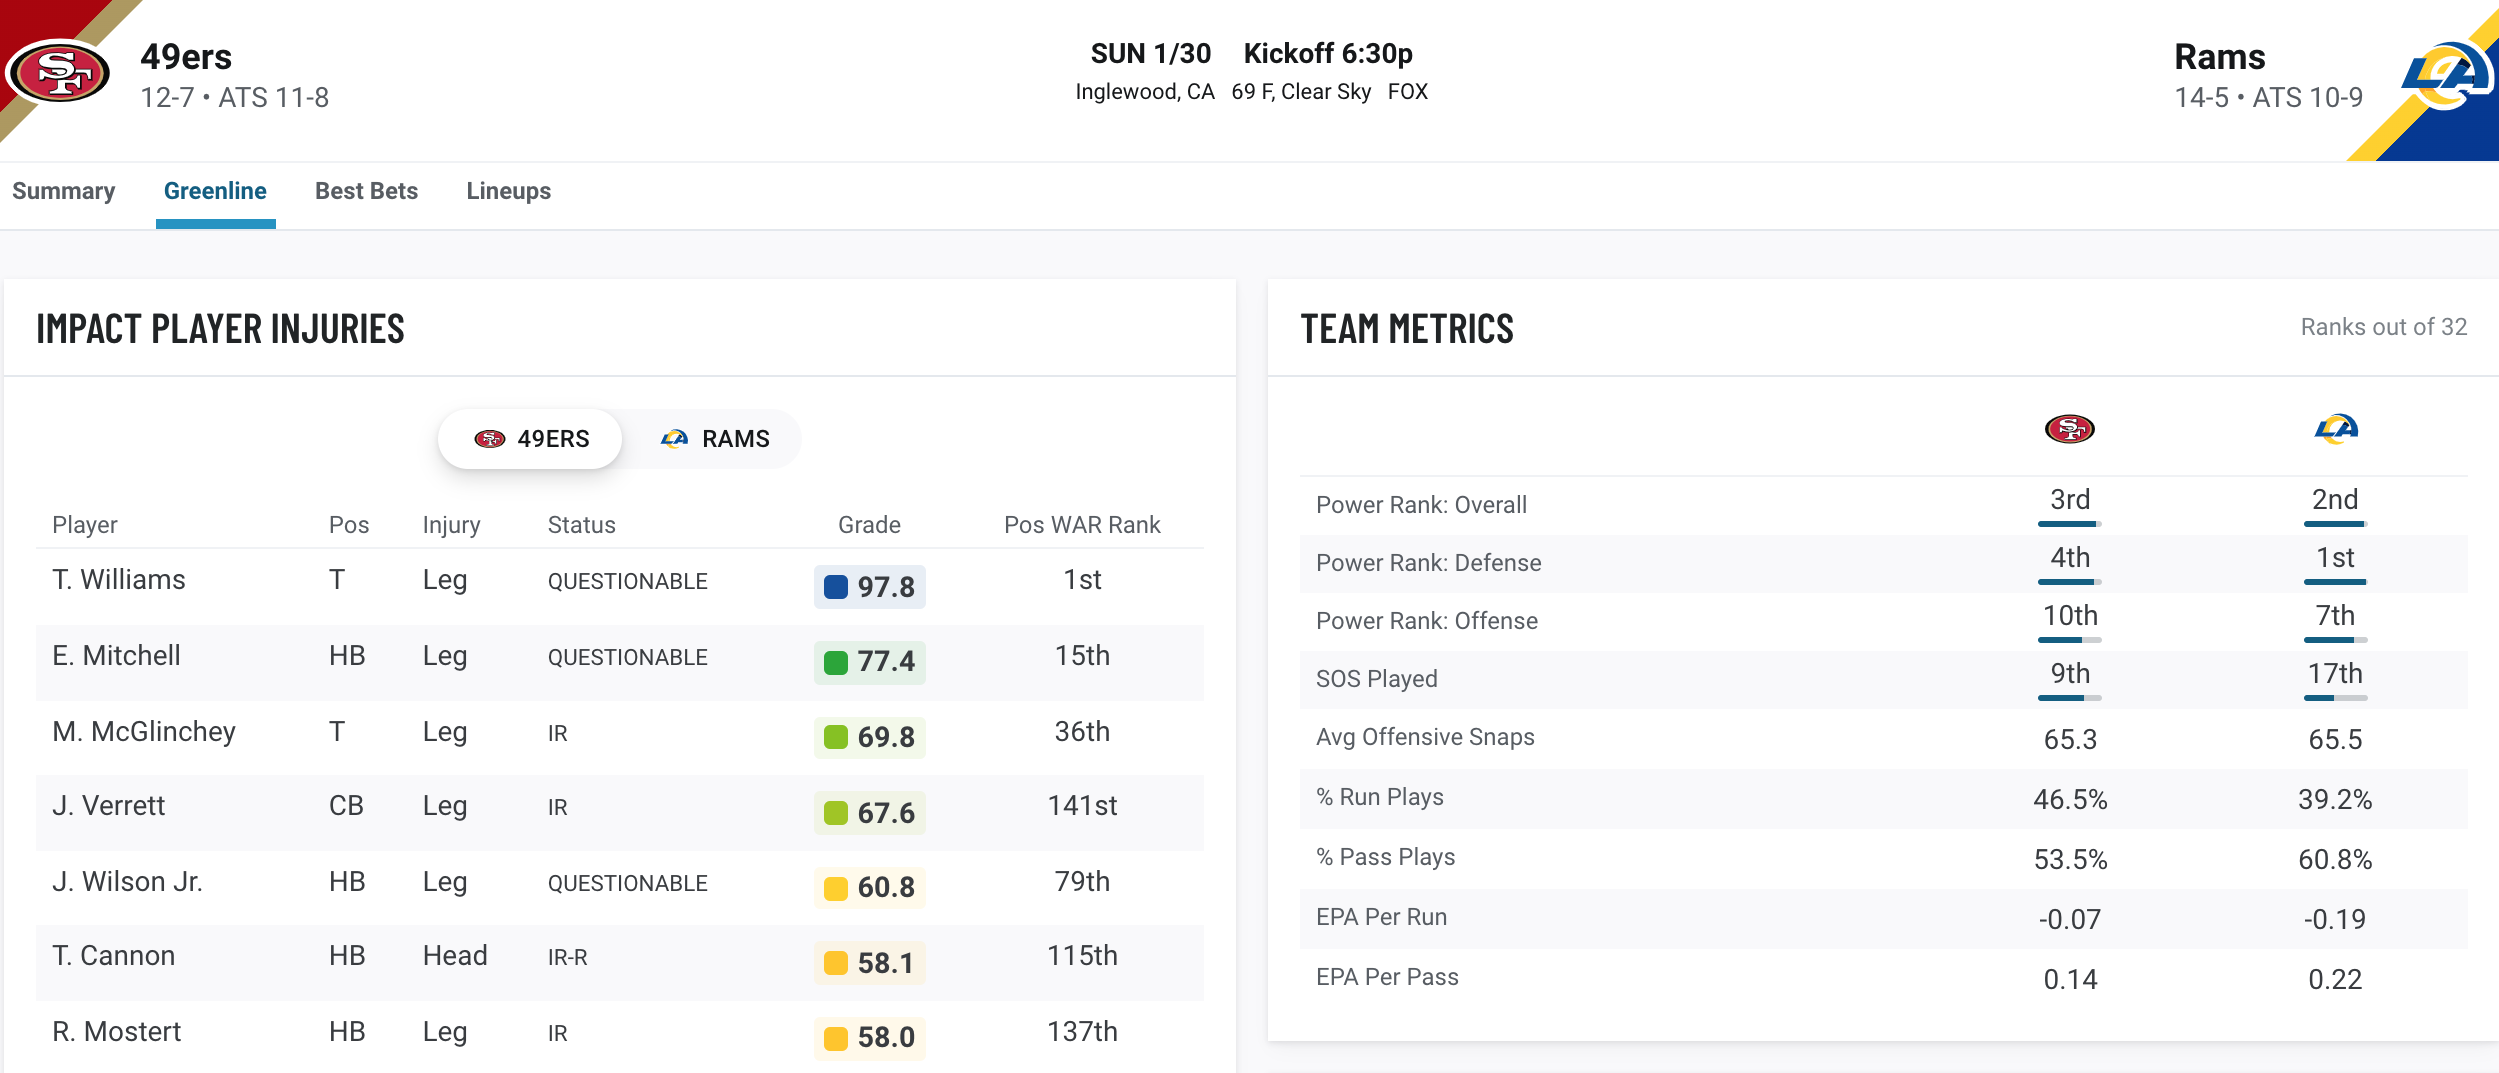Switch injuries list to RAMS
The width and height of the screenshot is (2499, 1073).
point(714,439)
